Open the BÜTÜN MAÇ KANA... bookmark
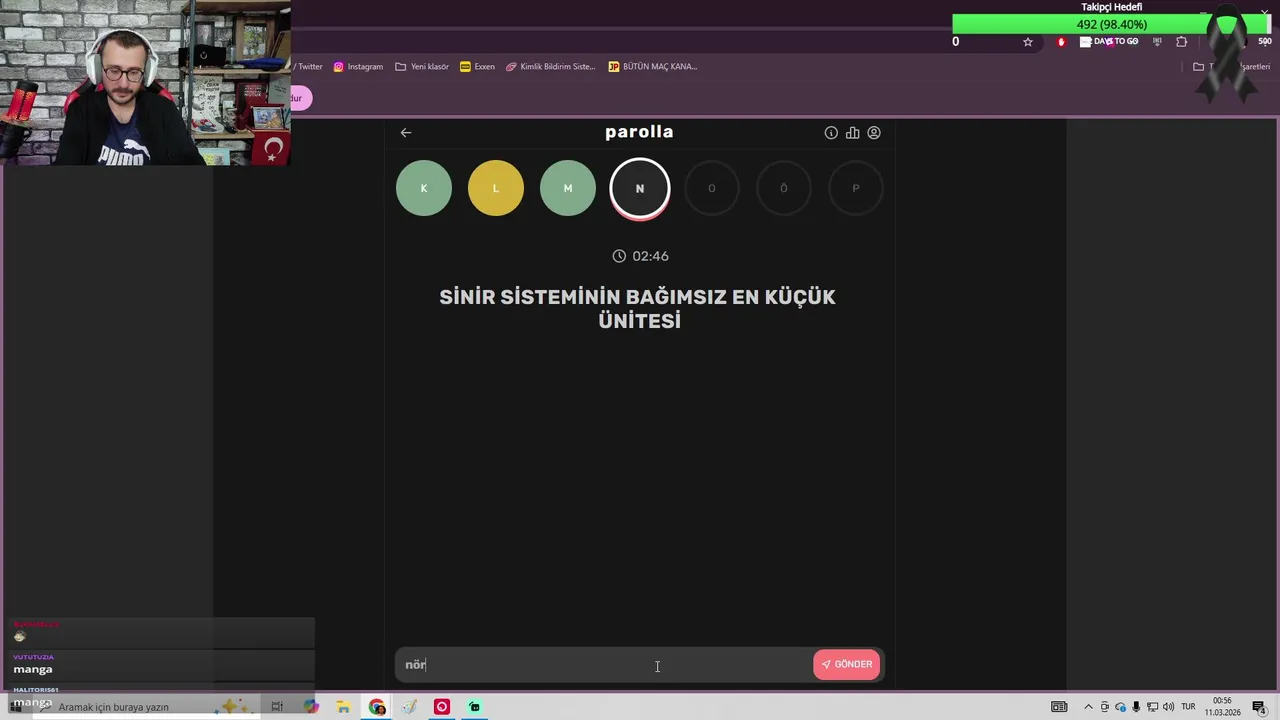 653,67
